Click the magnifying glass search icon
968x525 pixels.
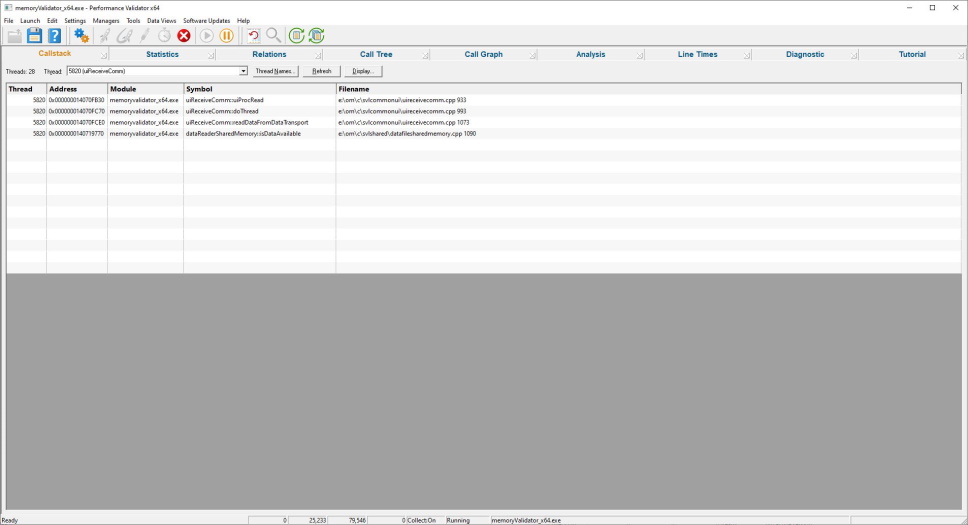click(273, 36)
